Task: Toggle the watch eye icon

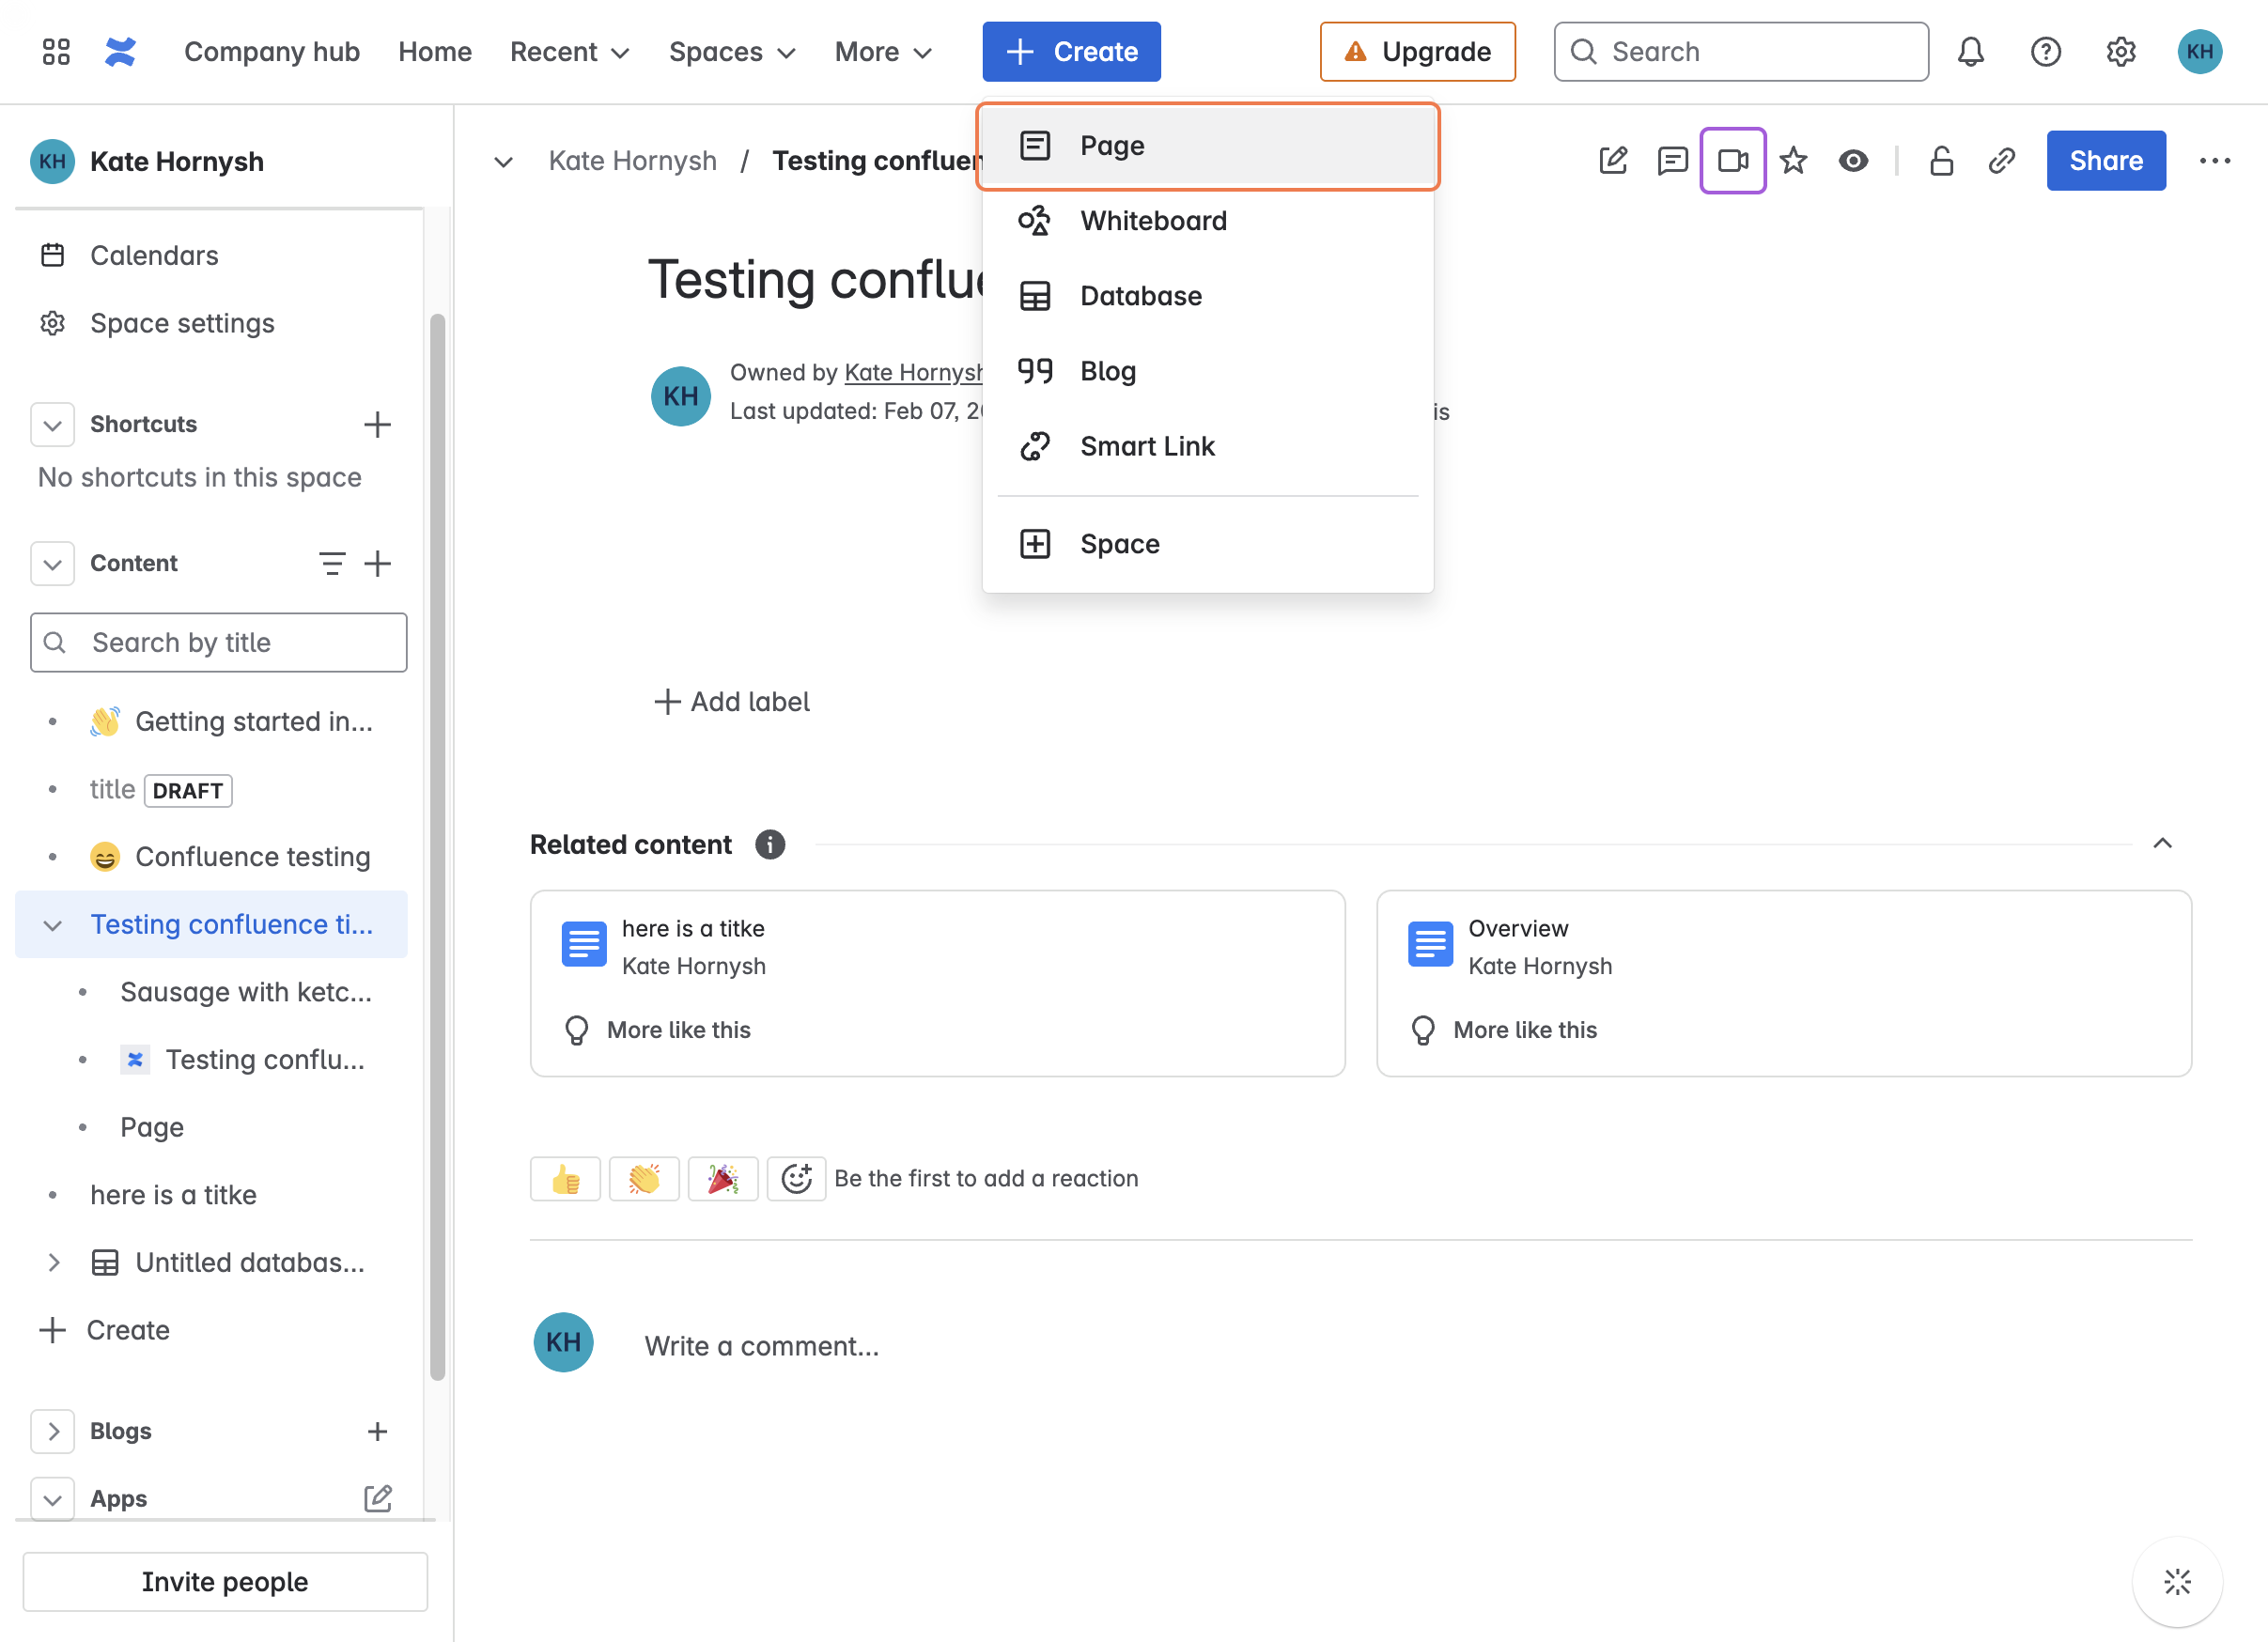Action: pos(1853,160)
